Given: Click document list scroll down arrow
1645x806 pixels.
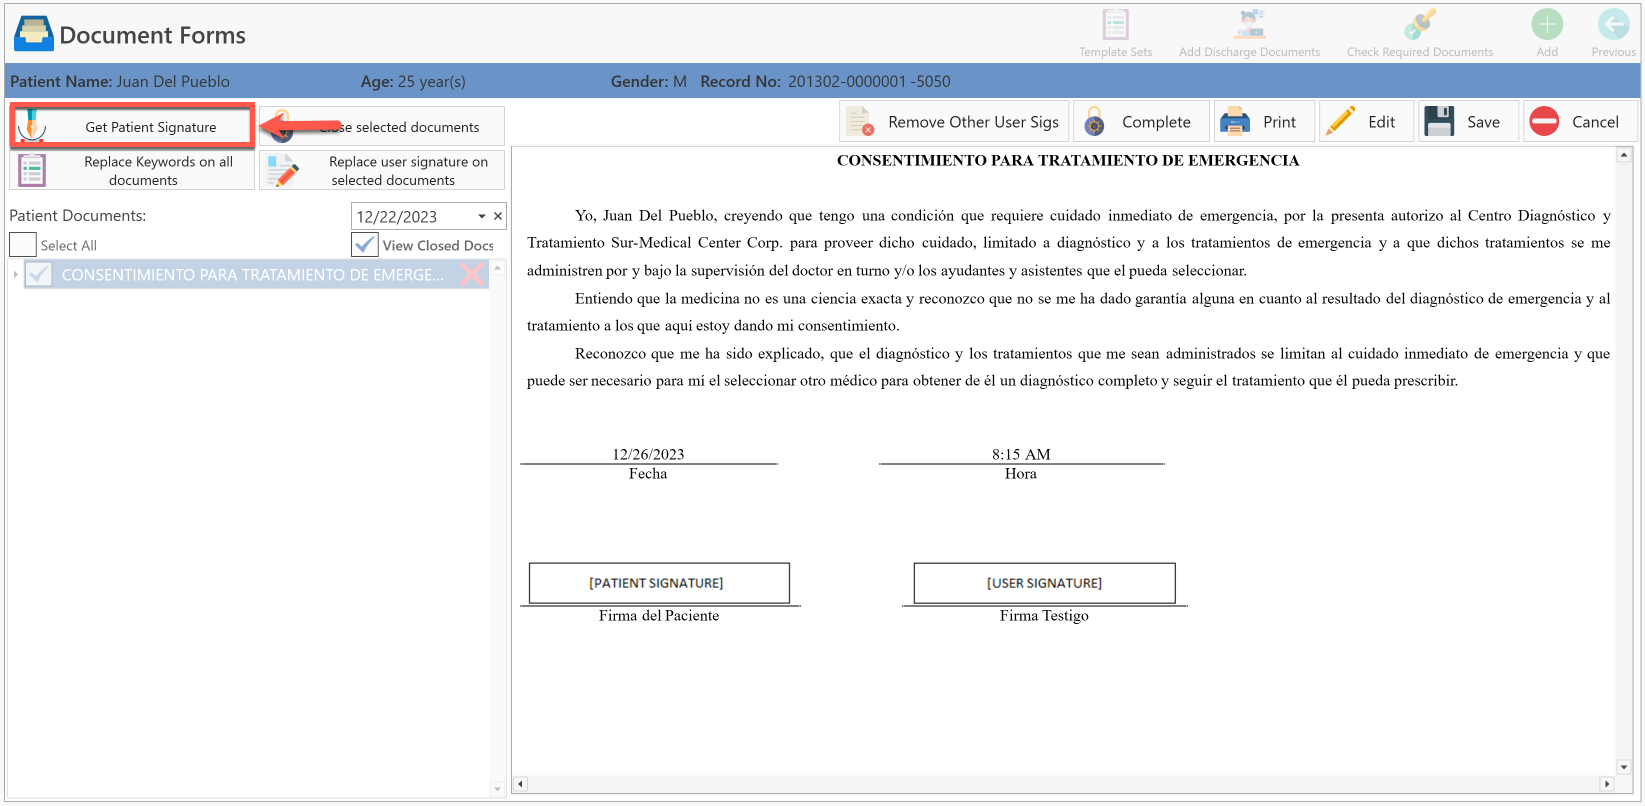Looking at the screenshot, I should [x=497, y=789].
